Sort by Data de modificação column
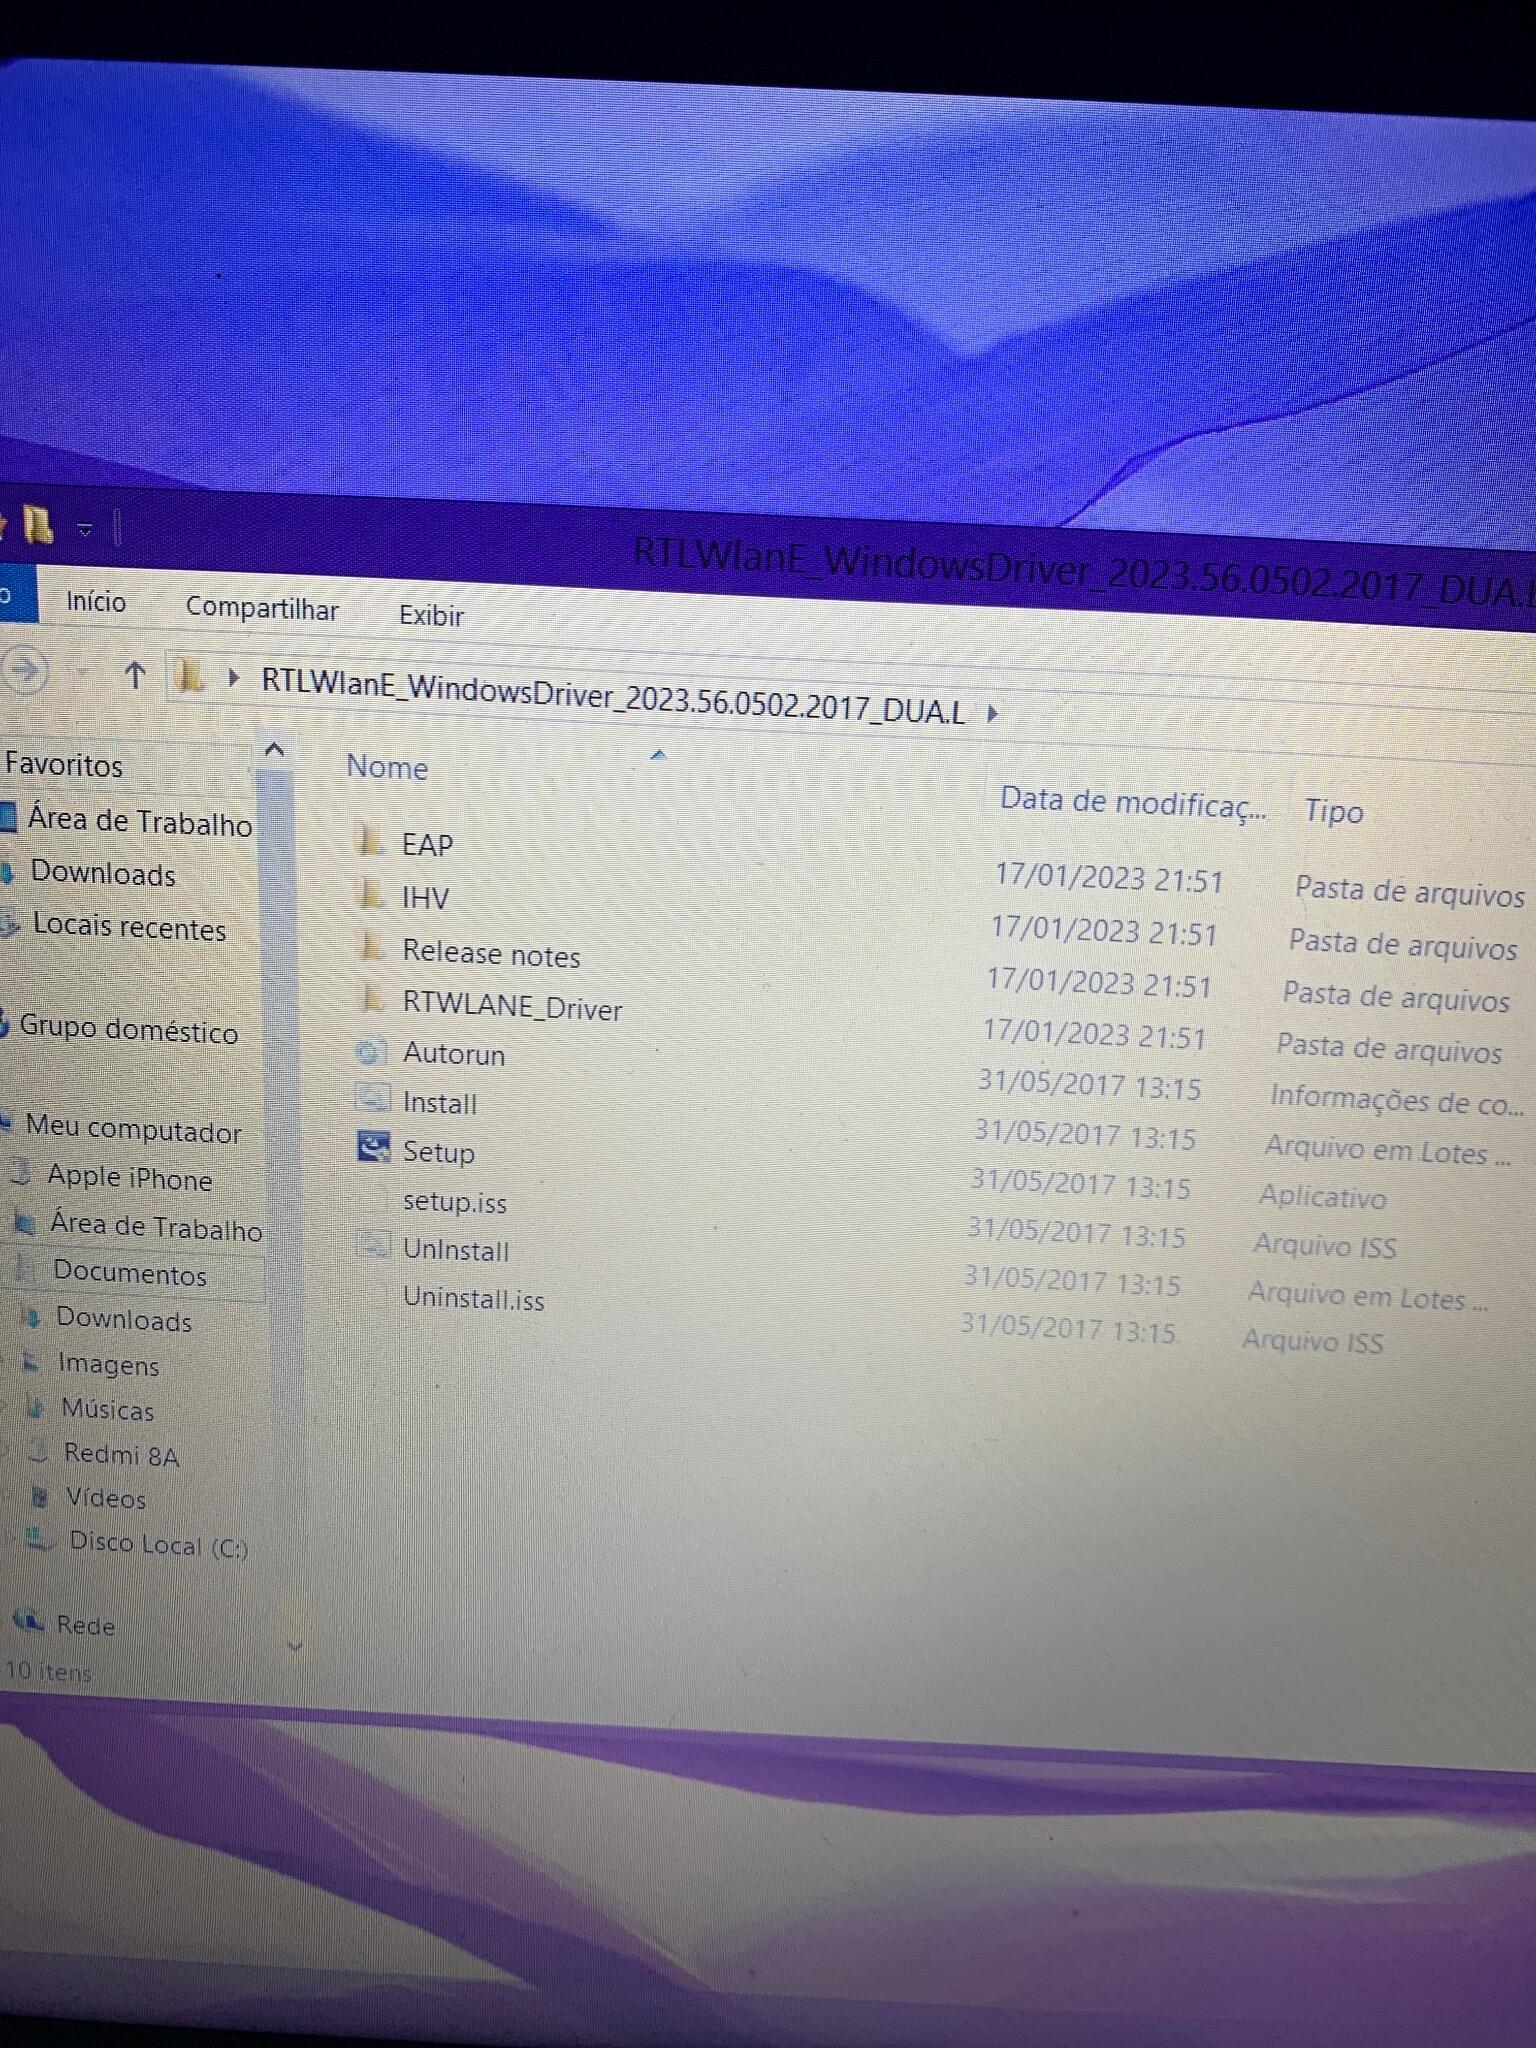 pyautogui.click(x=1132, y=803)
